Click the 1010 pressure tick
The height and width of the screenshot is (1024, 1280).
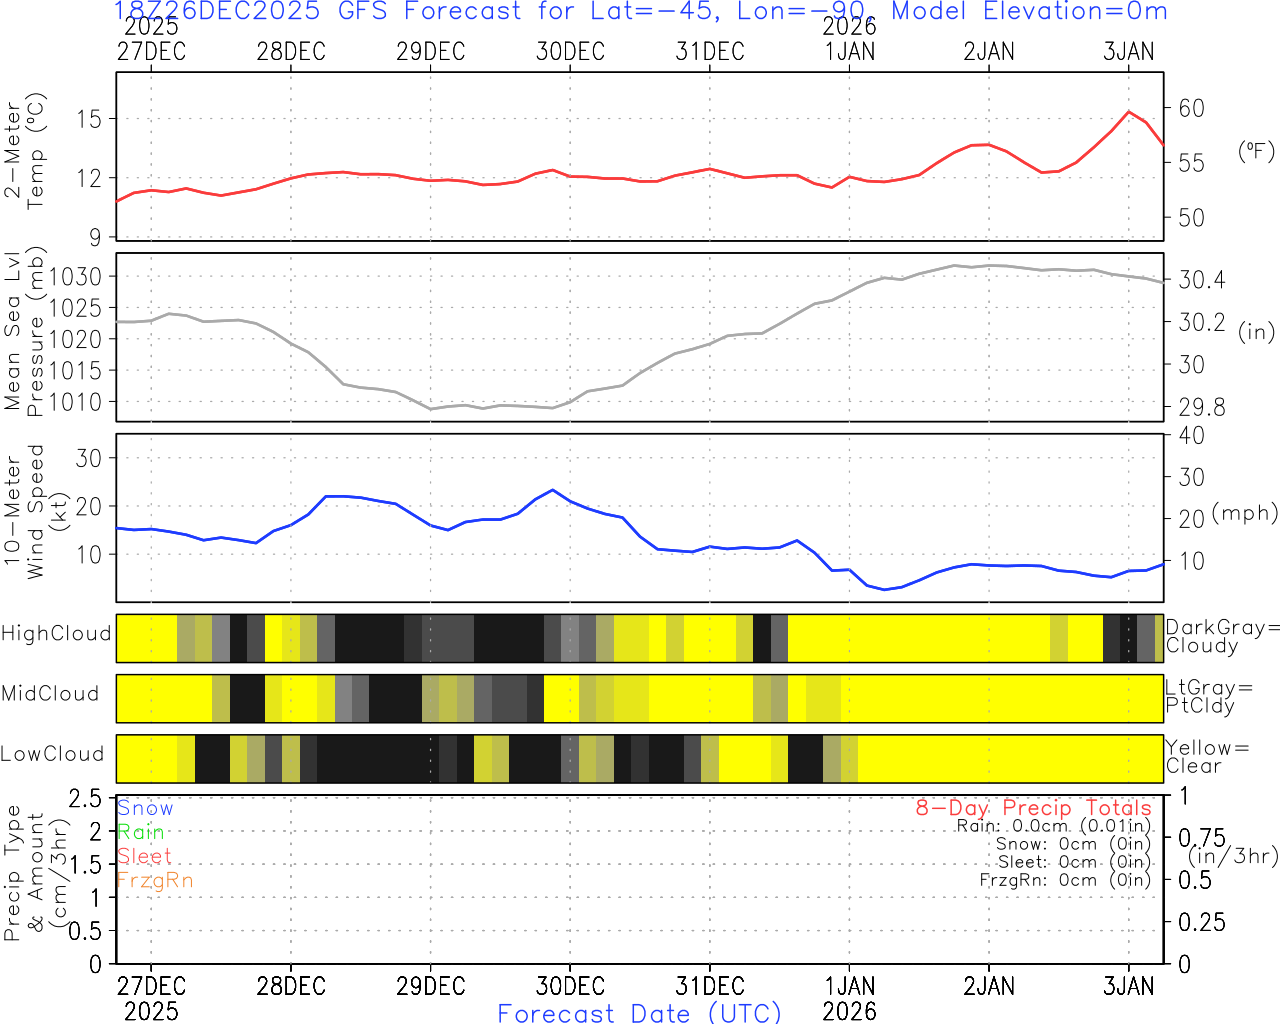(x=76, y=402)
